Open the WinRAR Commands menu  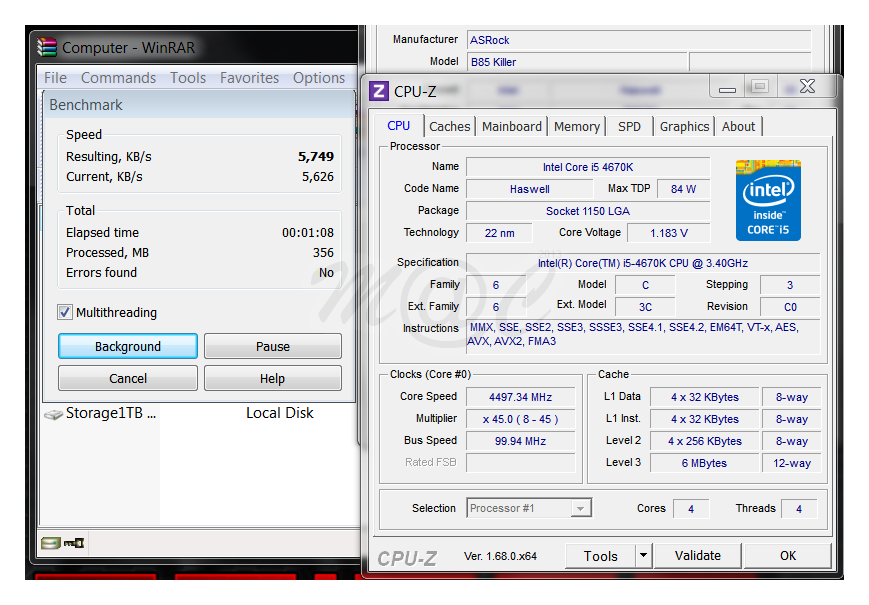pyautogui.click(x=118, y=78)
